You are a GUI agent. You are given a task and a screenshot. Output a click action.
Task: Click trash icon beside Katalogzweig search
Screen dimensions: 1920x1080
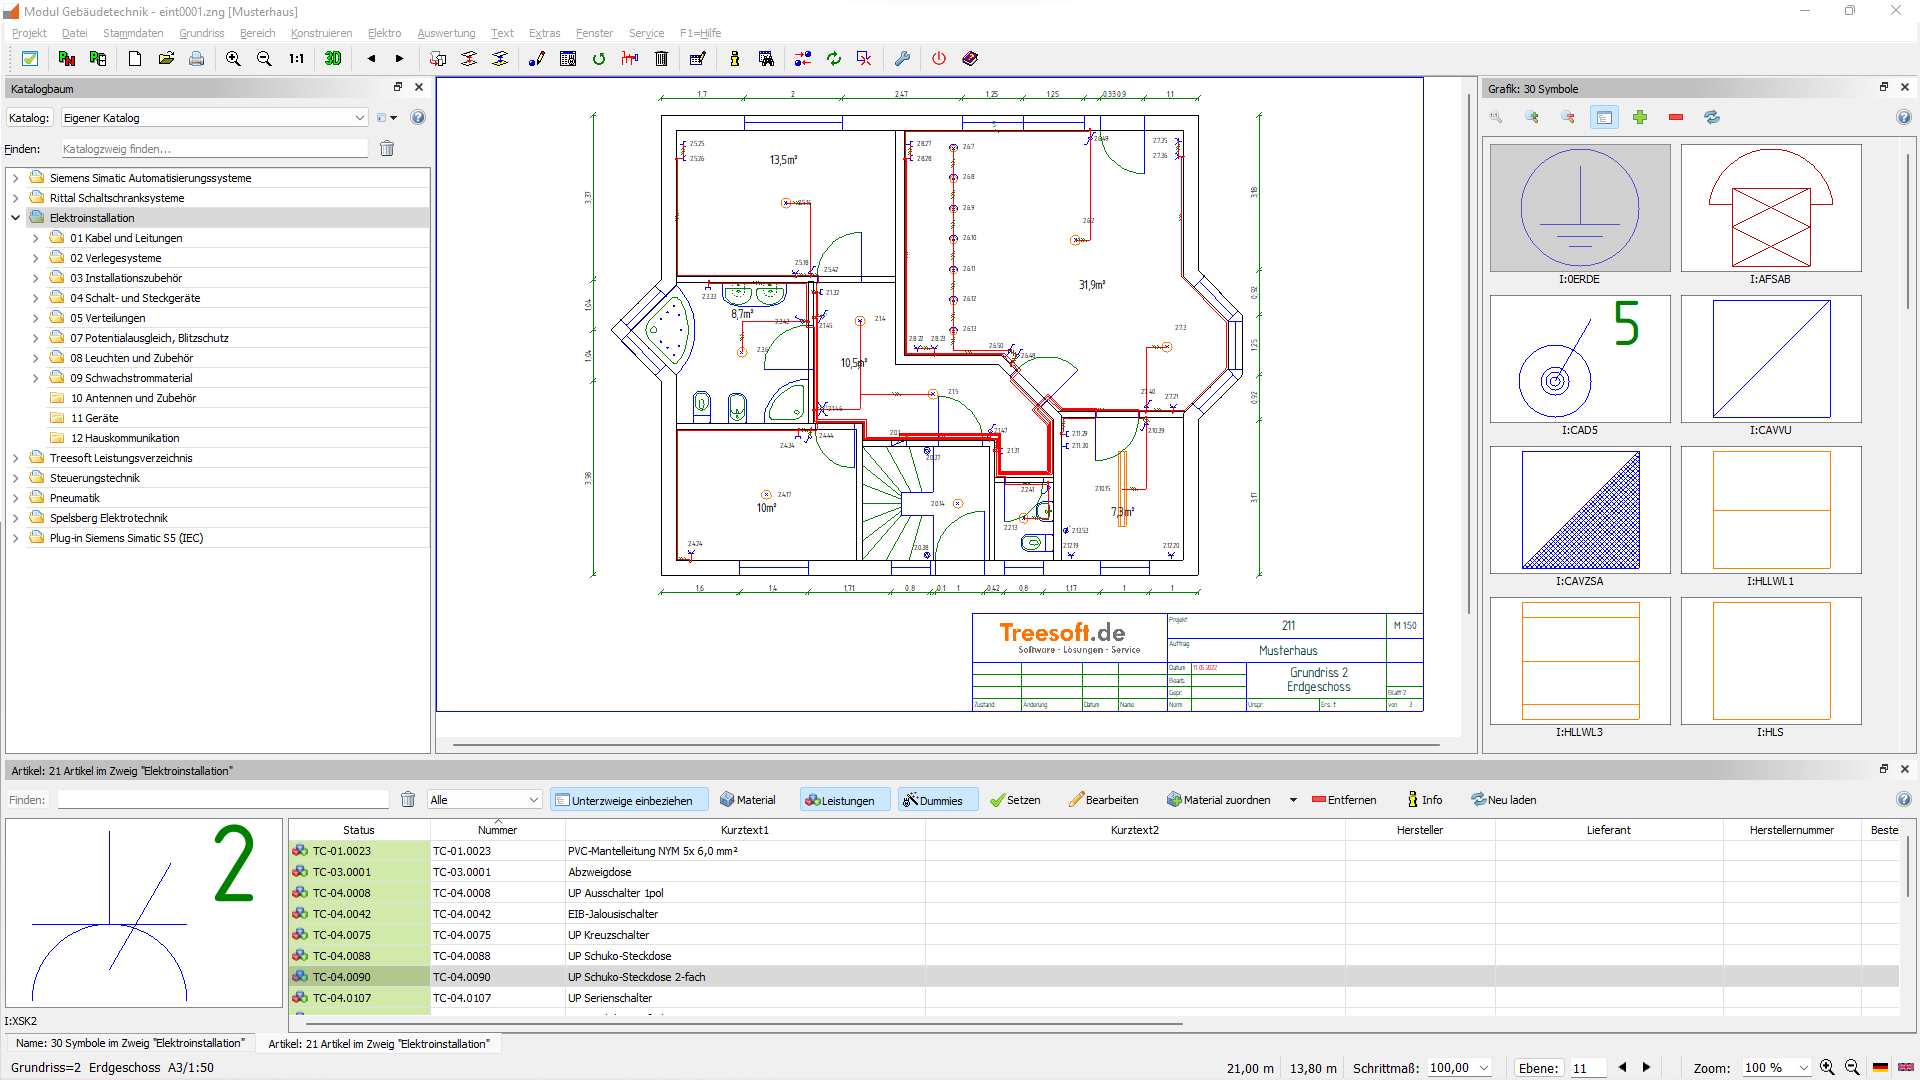(x=387, y=149)
